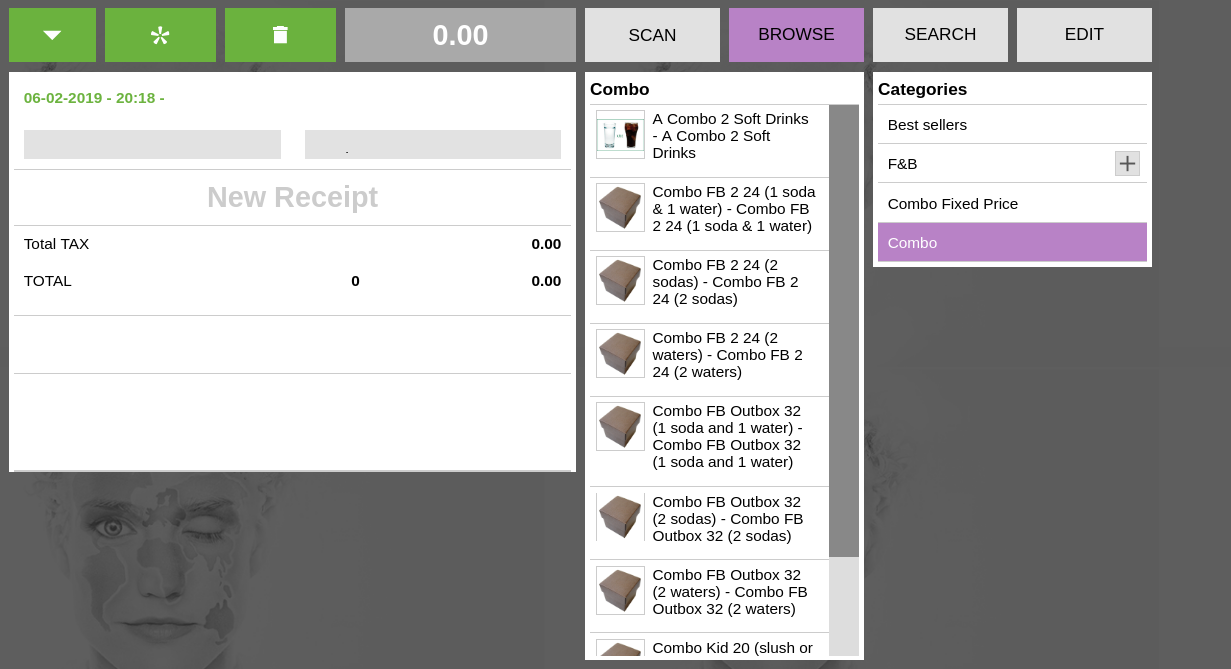Add Combo FB 2 24 (2 waters) item
This screenshot has width=1231, height=669.
click(x=709, y=360)
